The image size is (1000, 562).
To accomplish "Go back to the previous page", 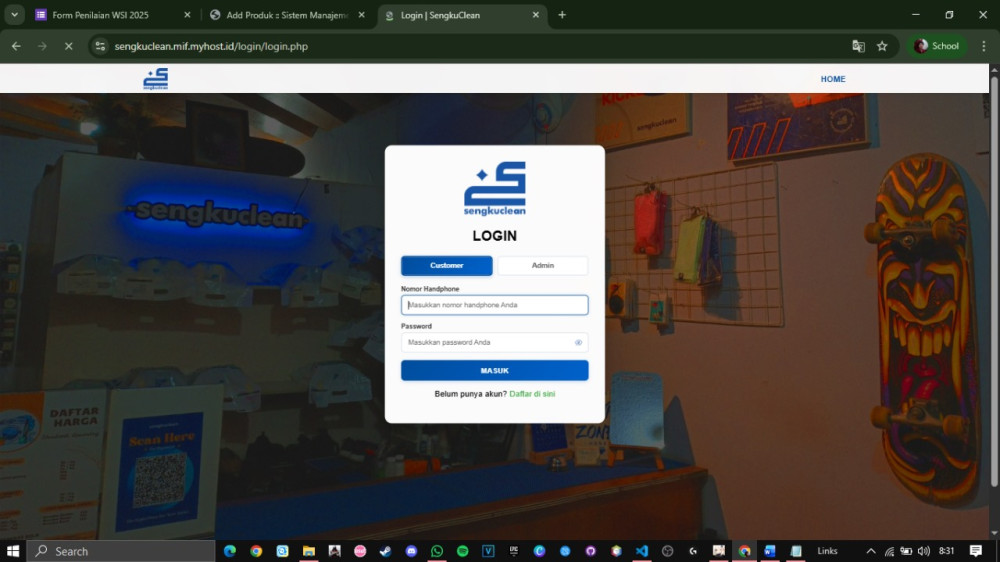I will click(16, 46).
